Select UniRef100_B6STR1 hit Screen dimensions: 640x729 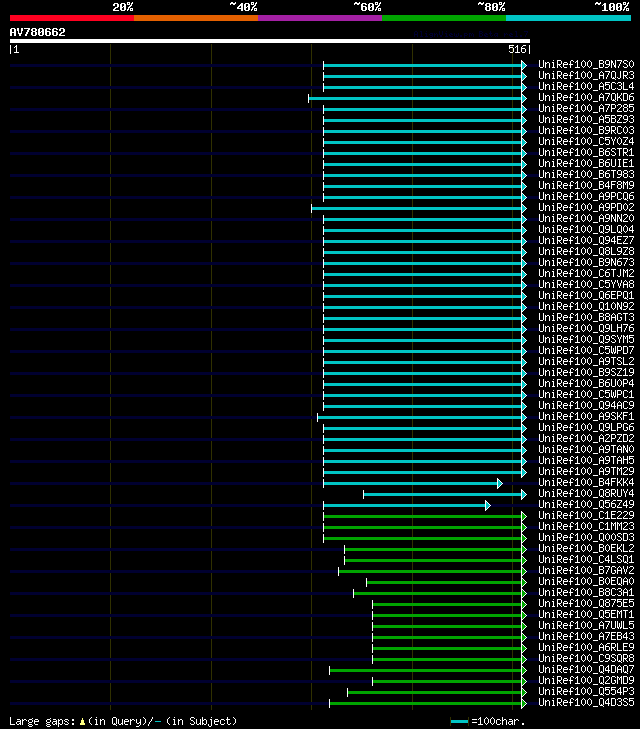pos(586,152)
